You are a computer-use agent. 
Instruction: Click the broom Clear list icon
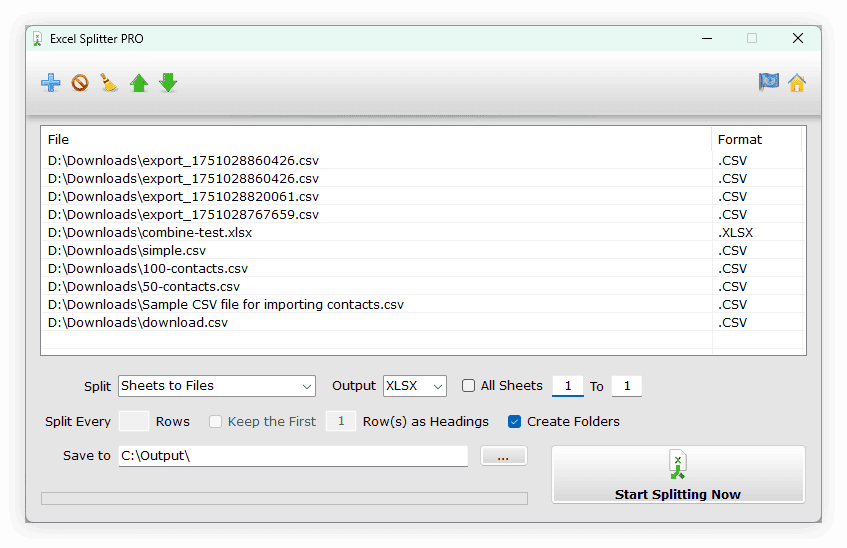pyautogui.click(x=109, y=83)
